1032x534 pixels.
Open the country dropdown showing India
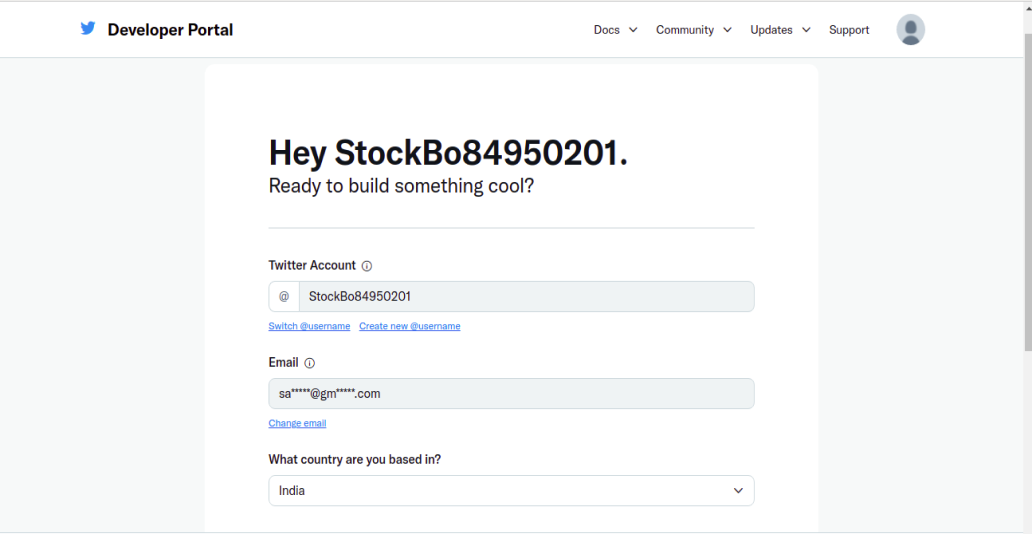(511, 491)
